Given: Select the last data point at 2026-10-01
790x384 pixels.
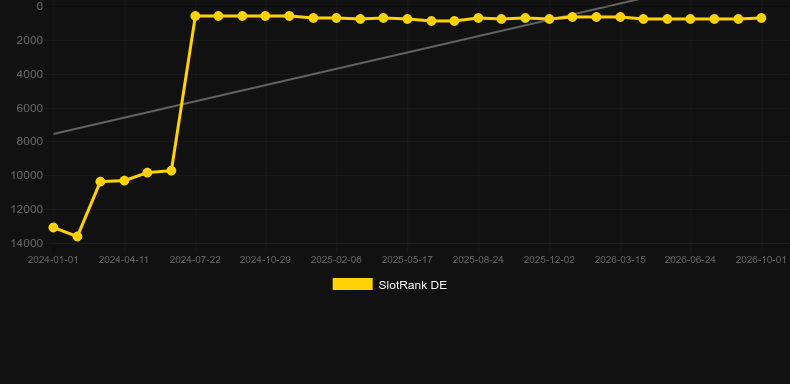Looking at the screenshot, I should point(761,18).
